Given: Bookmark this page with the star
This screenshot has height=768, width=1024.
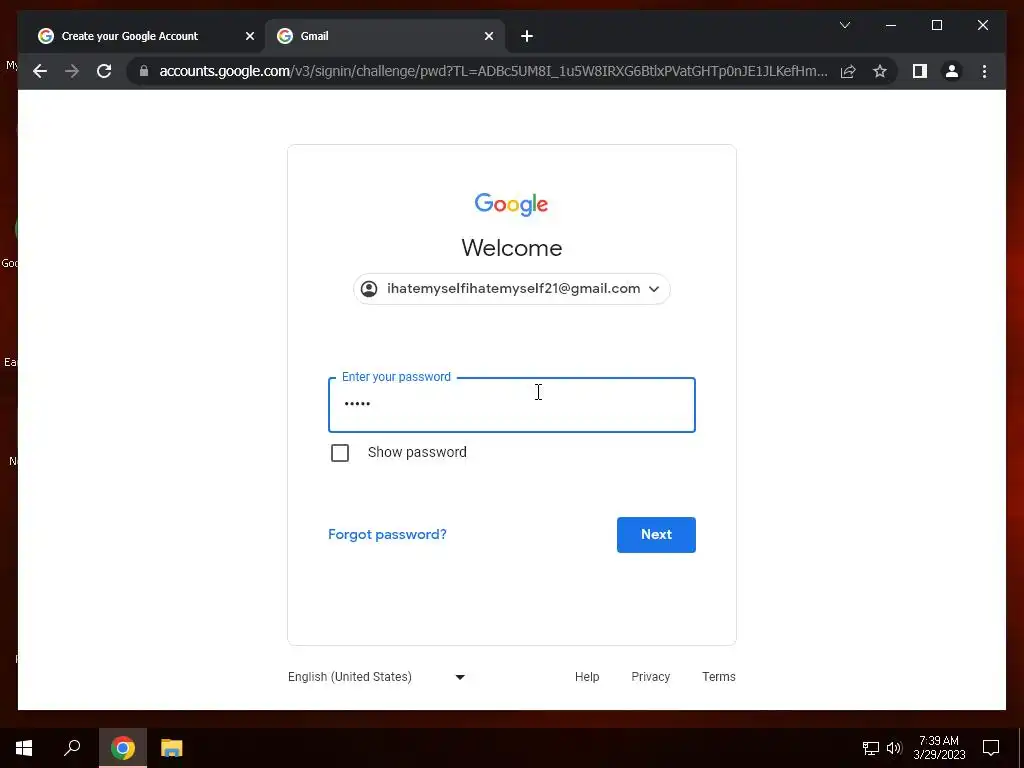Looking at the screenshot, I should pos(880,71).
